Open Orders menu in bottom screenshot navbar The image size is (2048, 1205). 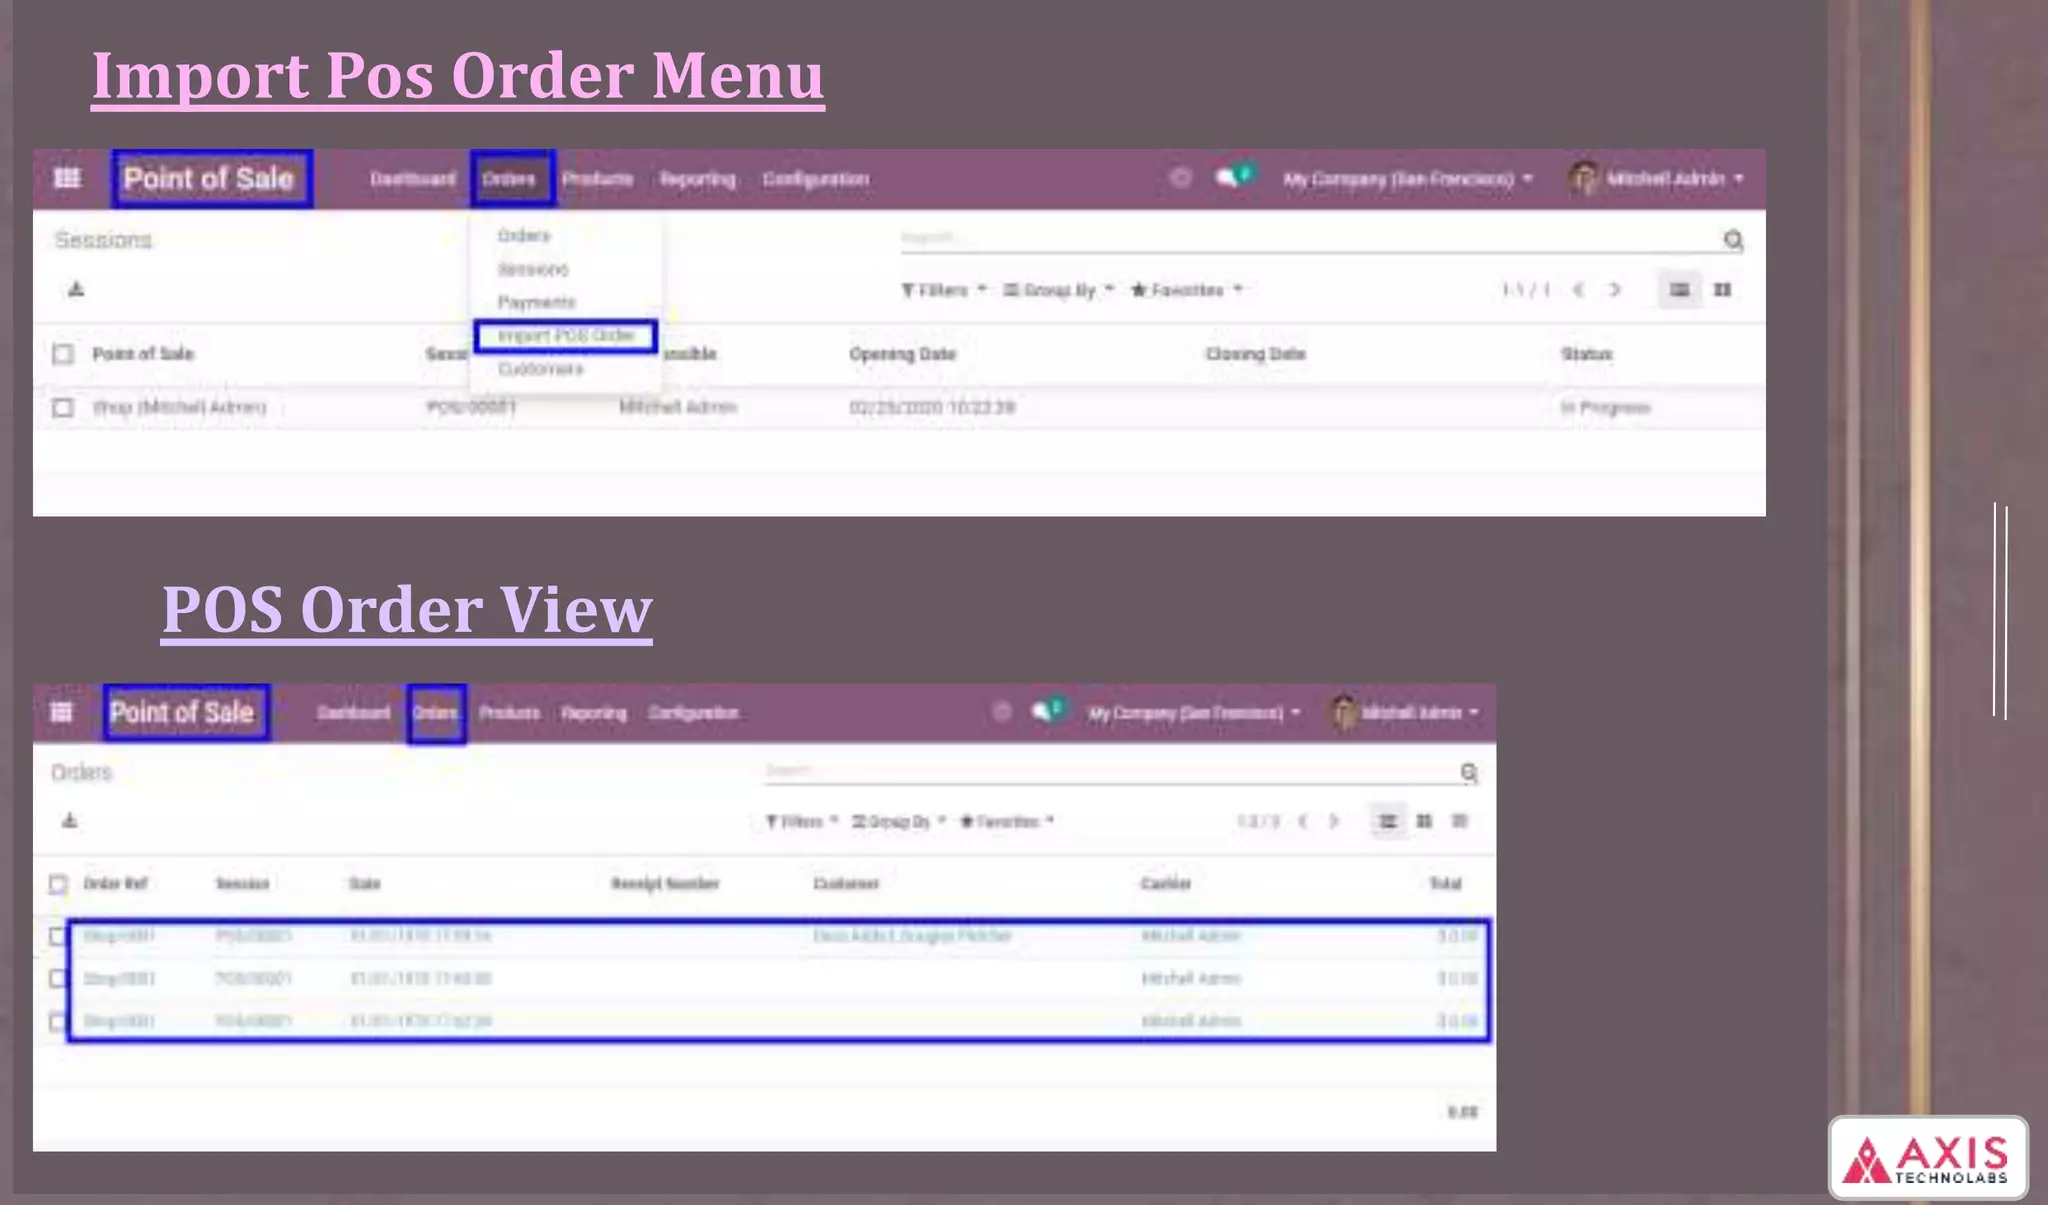[x=436, y=713]
